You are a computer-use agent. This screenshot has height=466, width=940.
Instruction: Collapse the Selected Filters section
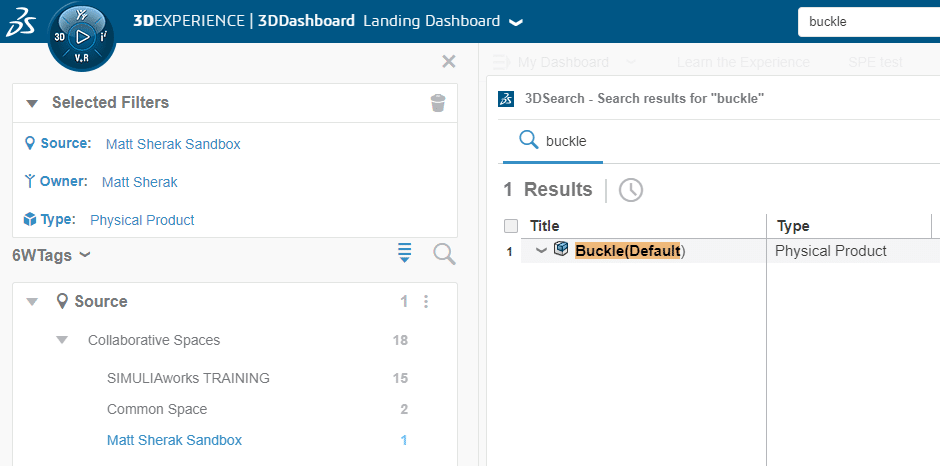tap(32, 103)
